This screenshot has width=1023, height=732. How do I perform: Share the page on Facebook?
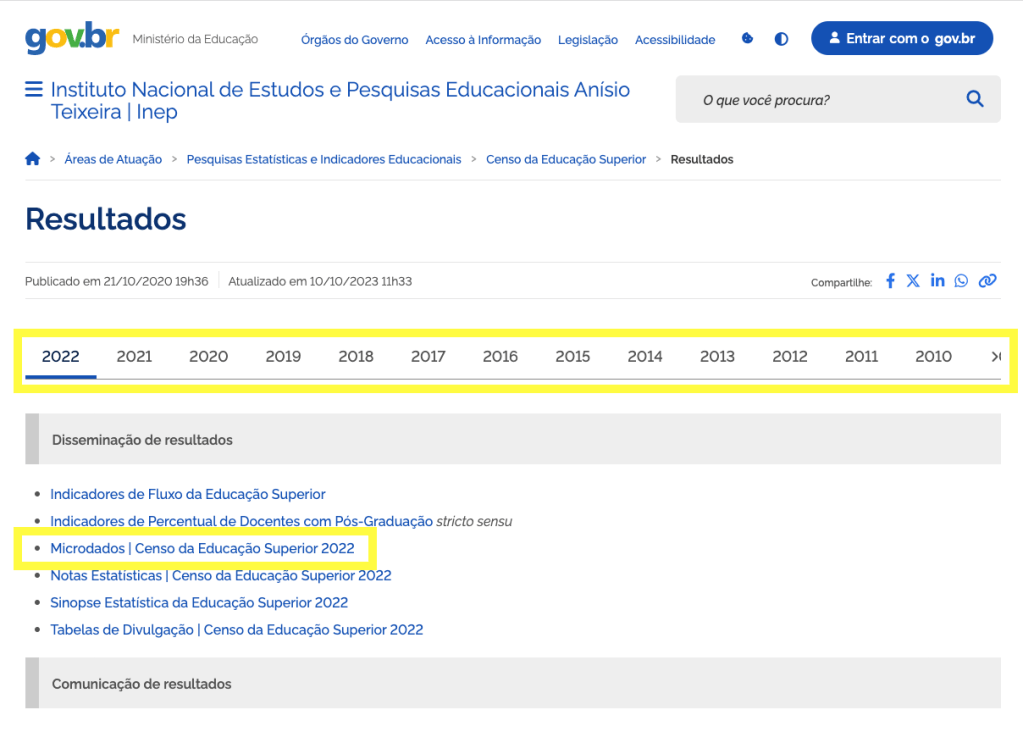coord(890,281)
